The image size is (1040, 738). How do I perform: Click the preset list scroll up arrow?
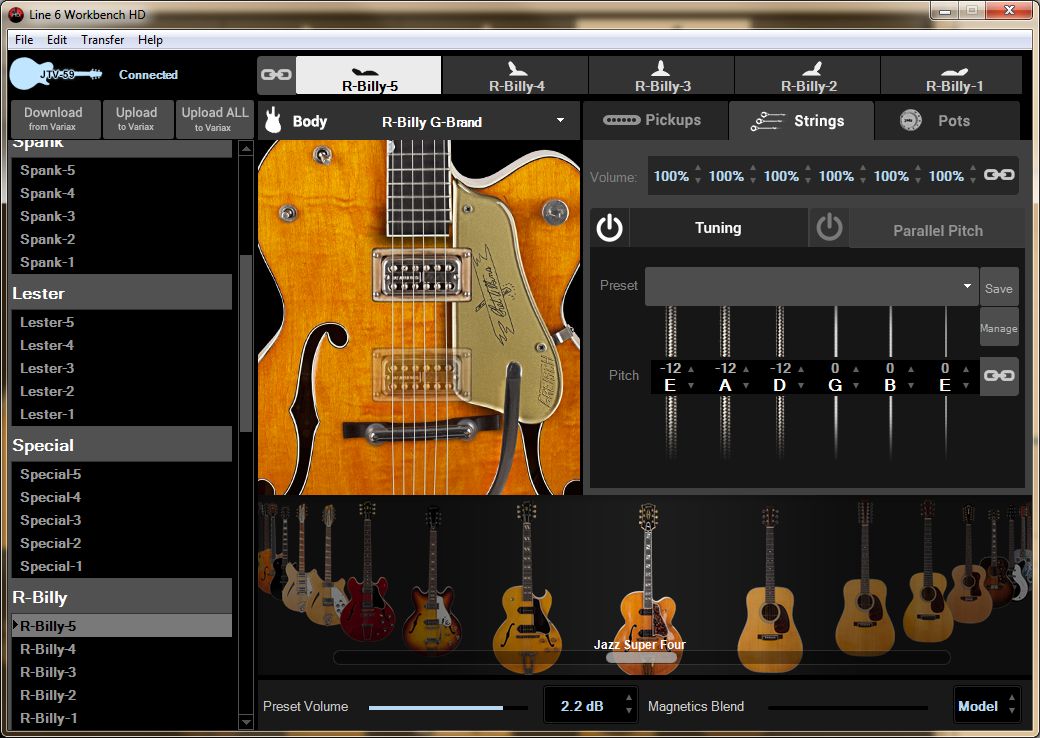[245, 149]
